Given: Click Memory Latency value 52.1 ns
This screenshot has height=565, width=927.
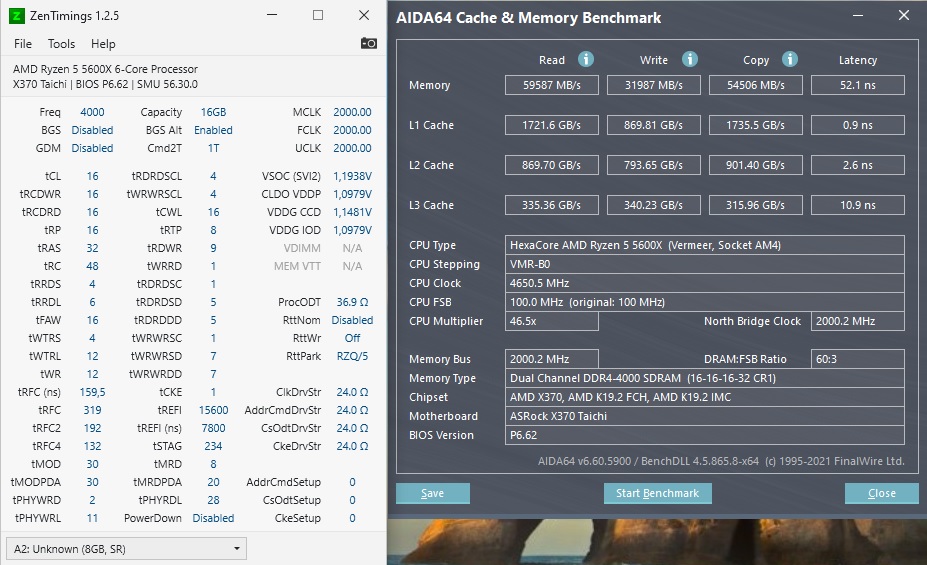Looking at the screenshot, I should point(858,85).
